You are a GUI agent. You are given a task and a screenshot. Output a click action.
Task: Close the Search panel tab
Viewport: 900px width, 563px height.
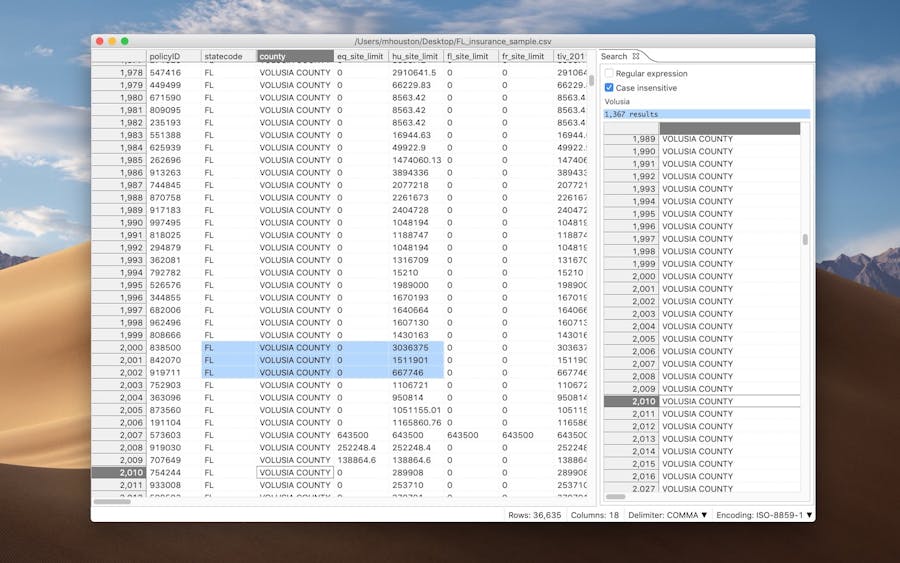tap(636, 57)
